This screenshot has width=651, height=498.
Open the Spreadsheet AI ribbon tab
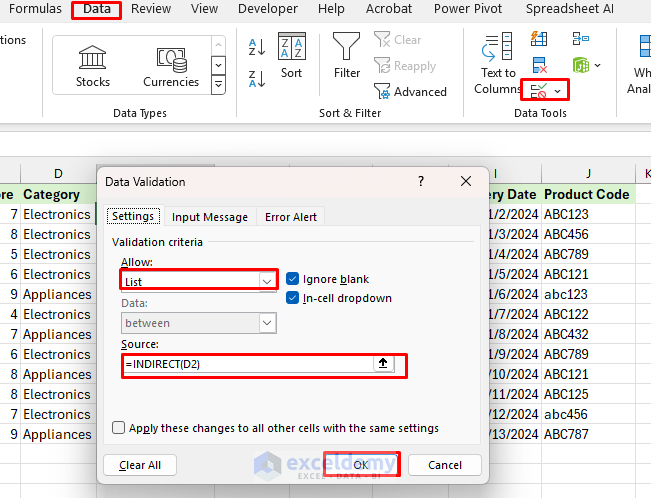pyautogui.click(x=570, y=9)
